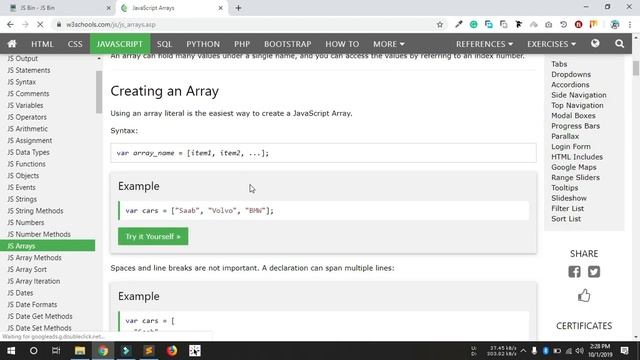The height and width of the screenshot is (360, 640).
Task: Open the Tooltips how-to link
Action: click(x=564, y=188)
